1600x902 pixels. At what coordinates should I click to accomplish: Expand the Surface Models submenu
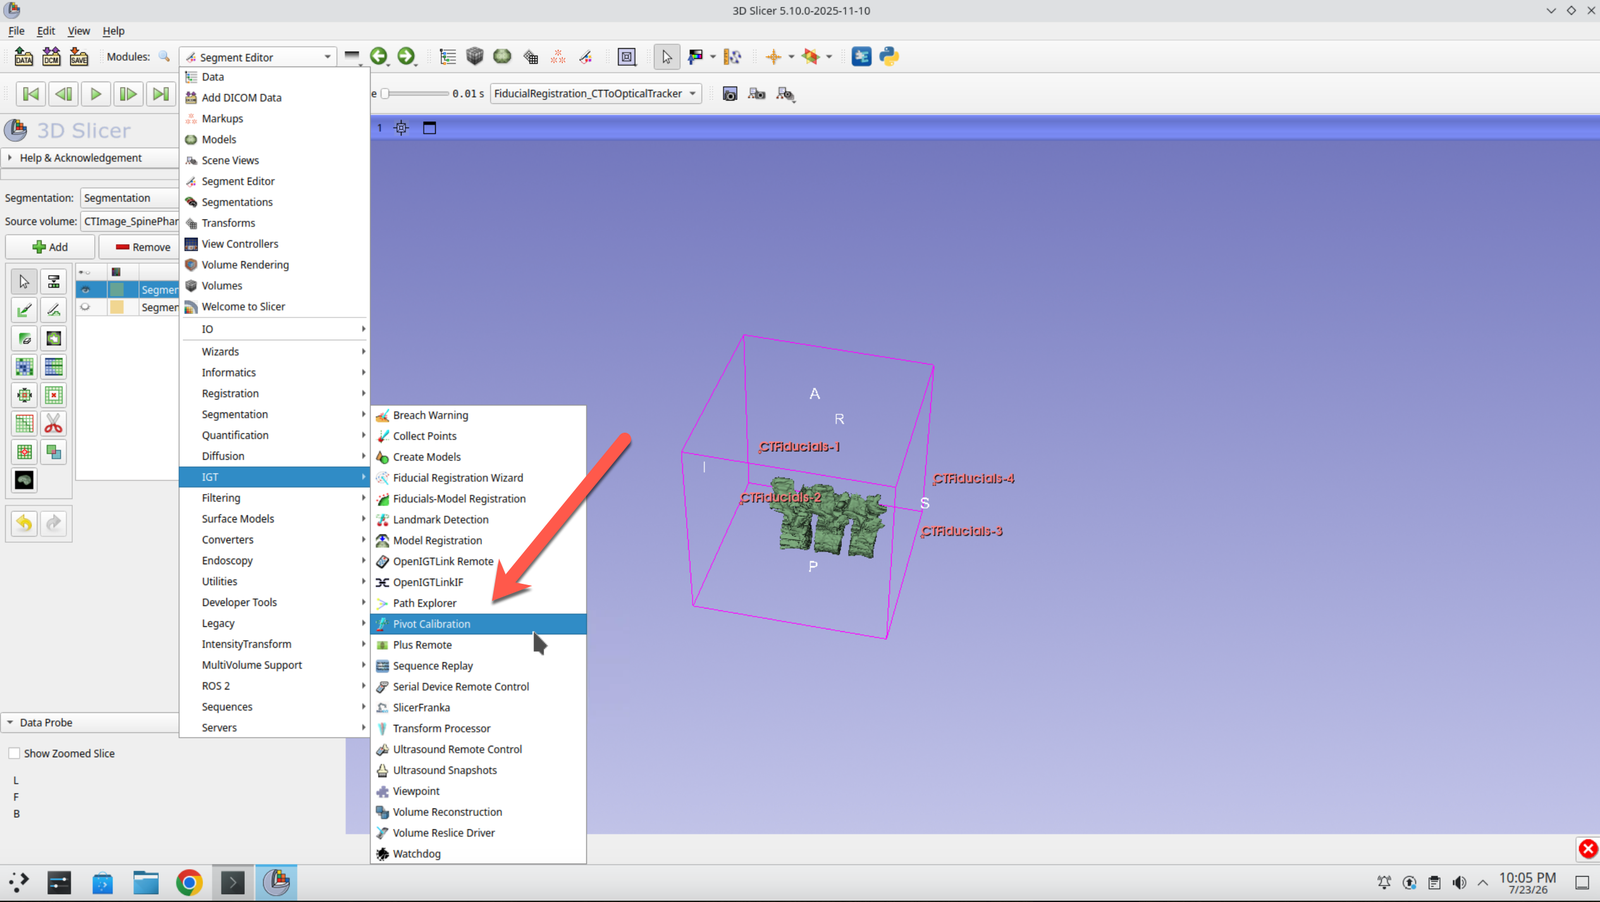point(274,519)
